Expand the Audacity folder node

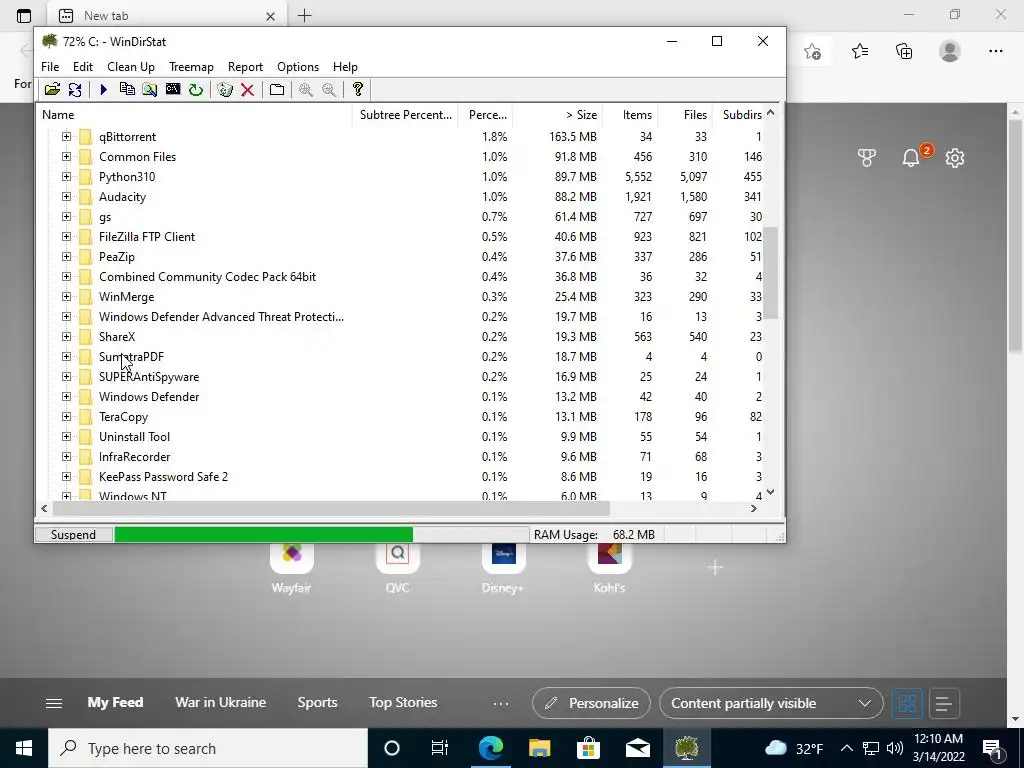[66, 197]
